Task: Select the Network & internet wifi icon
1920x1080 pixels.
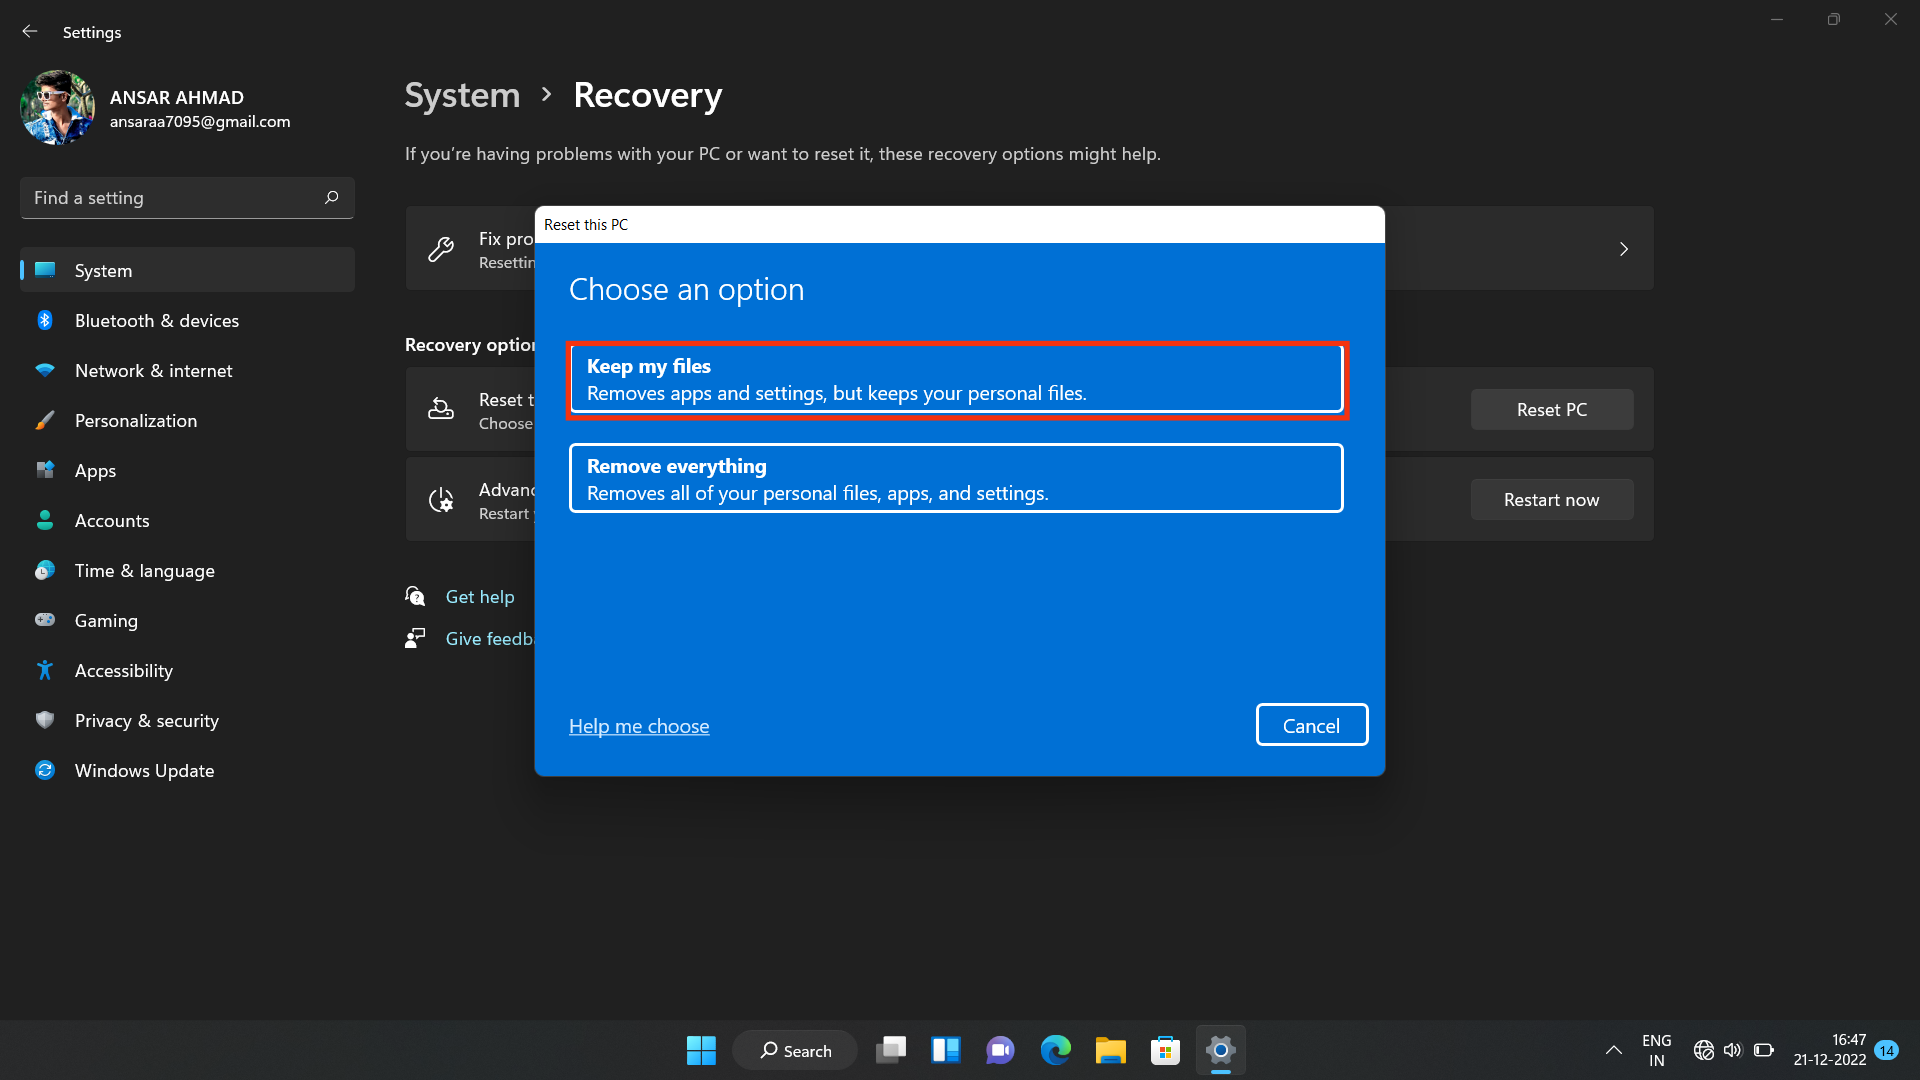Action: 45,370
